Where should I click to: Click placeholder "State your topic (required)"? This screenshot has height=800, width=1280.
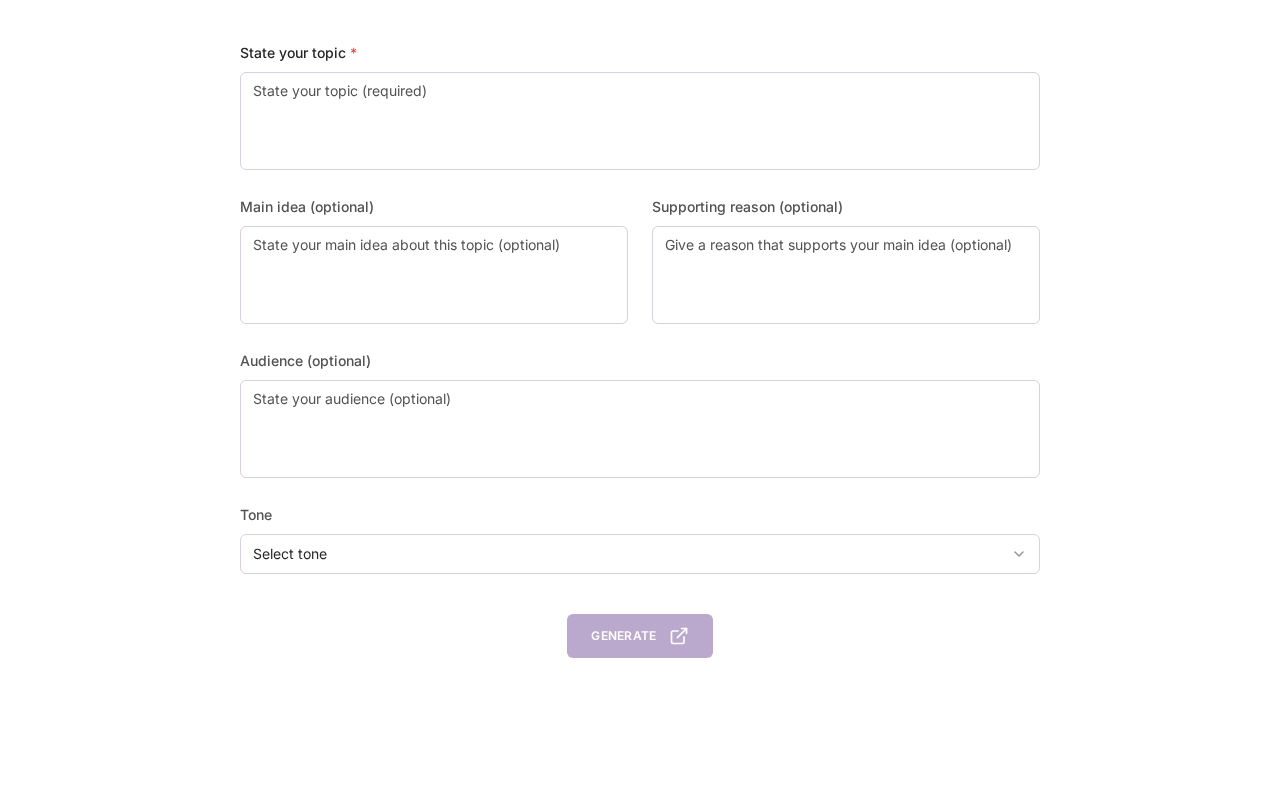coord(340,91)
